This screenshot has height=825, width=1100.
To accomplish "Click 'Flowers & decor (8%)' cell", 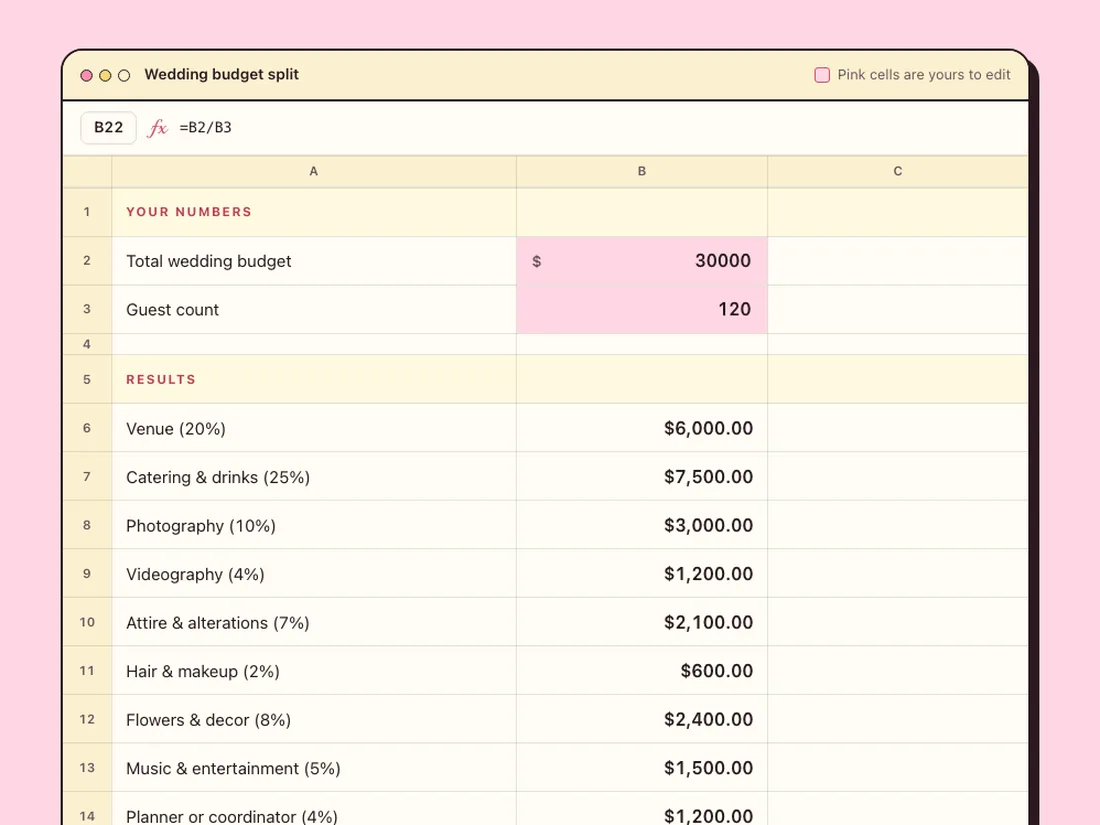I will click(314, 719).
